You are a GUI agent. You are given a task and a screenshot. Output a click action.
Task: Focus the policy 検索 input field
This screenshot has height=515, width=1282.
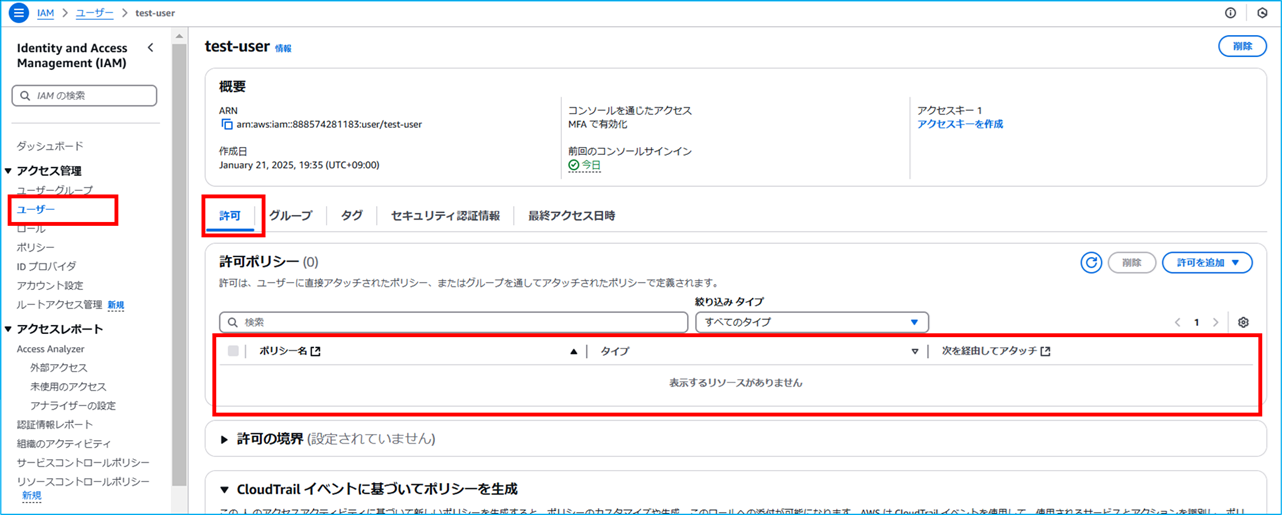[x=454, y=322]
